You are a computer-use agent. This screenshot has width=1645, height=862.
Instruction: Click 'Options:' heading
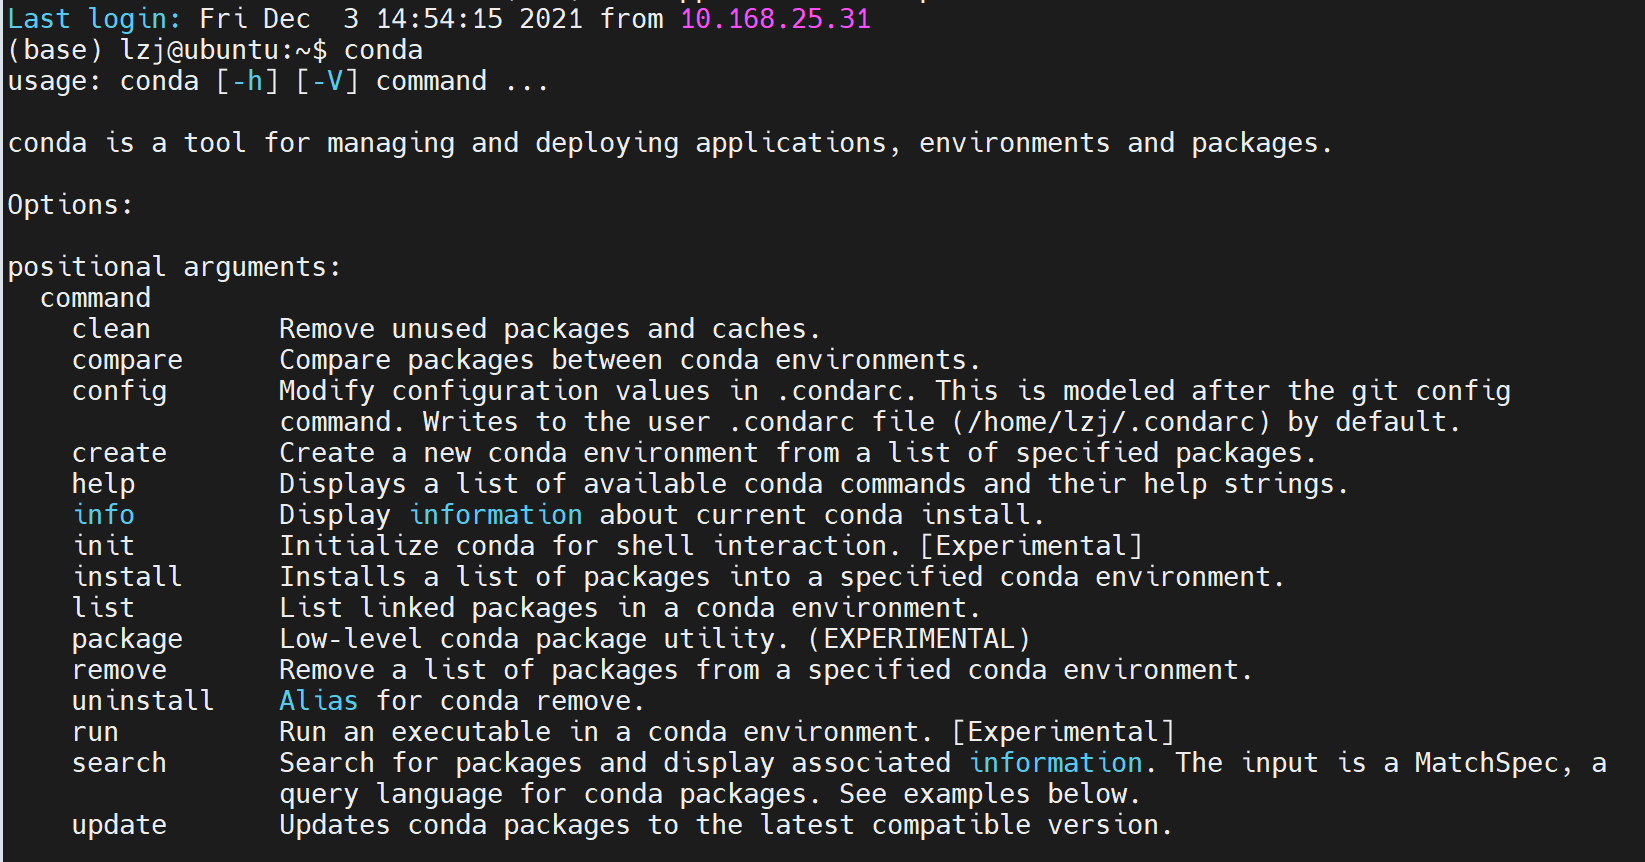tap(70, 205)
